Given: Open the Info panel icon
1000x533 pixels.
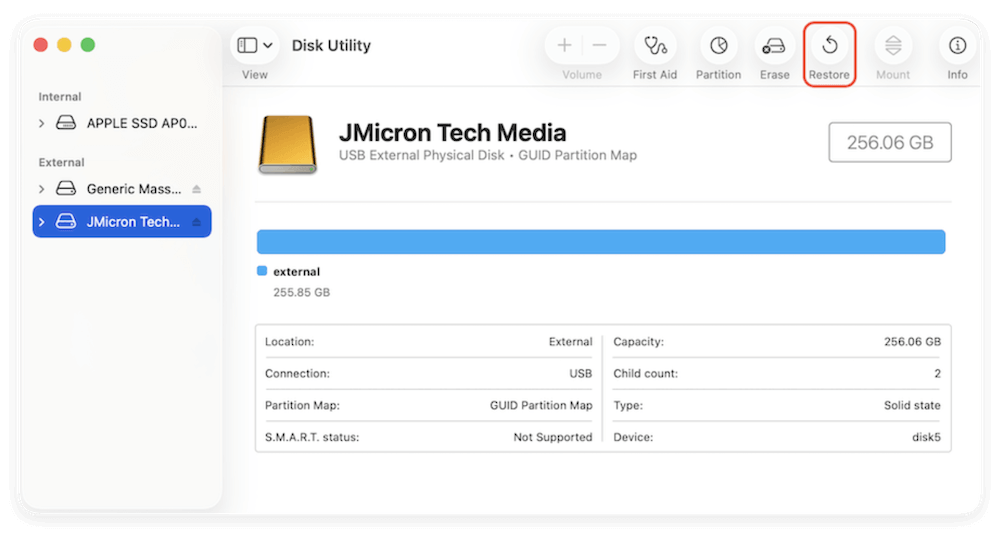Looking at the screenshot, I should [957, 45].
